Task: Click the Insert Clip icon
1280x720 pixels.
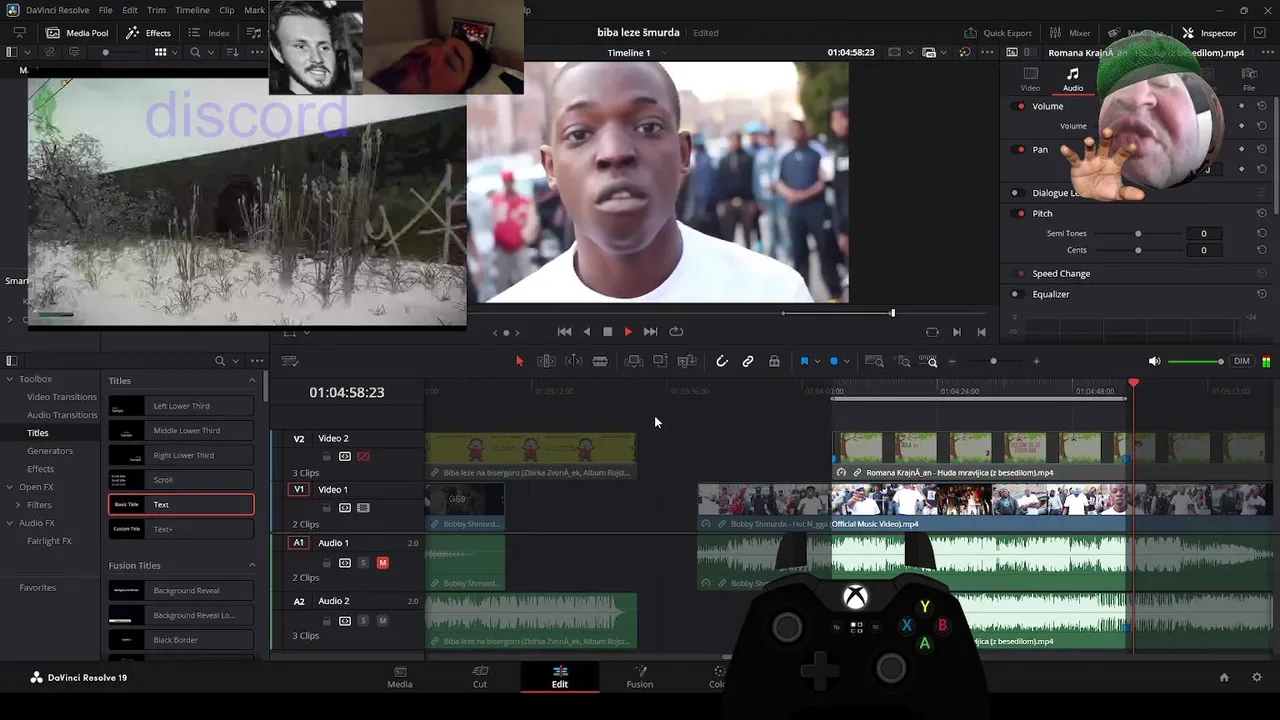Action: pos(634,361)
